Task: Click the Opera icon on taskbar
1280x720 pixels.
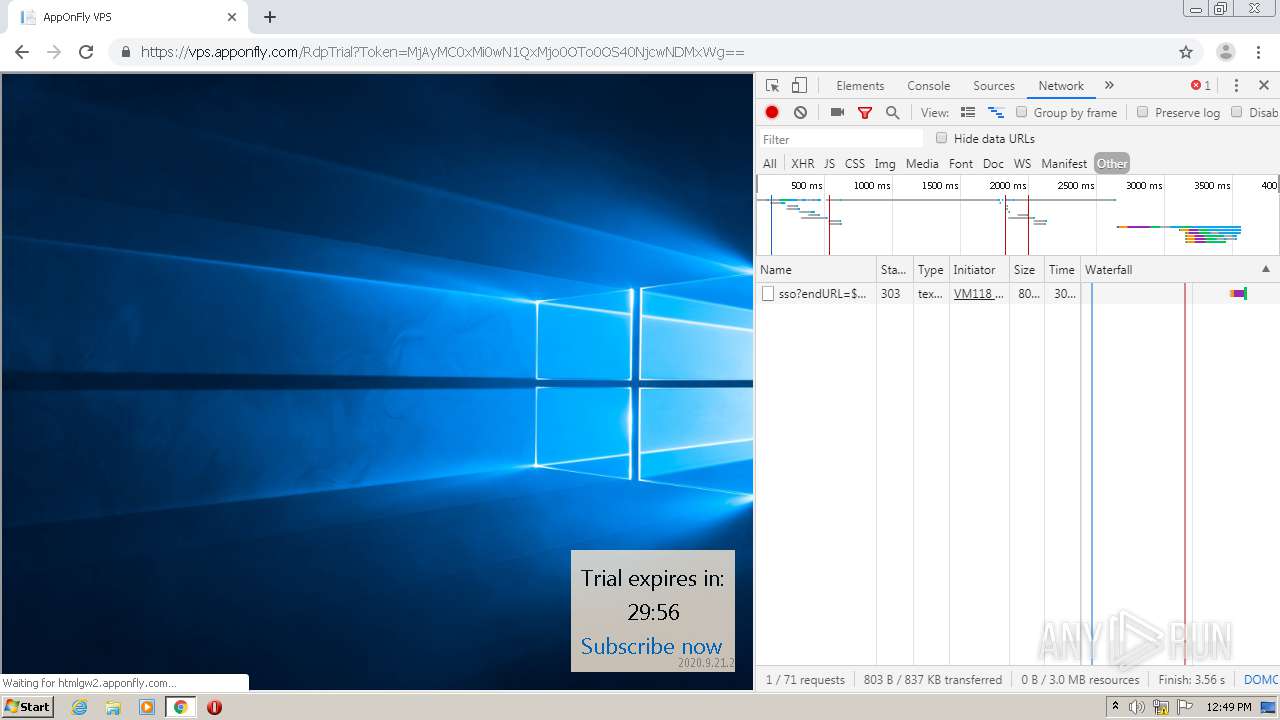Action: 214,707
